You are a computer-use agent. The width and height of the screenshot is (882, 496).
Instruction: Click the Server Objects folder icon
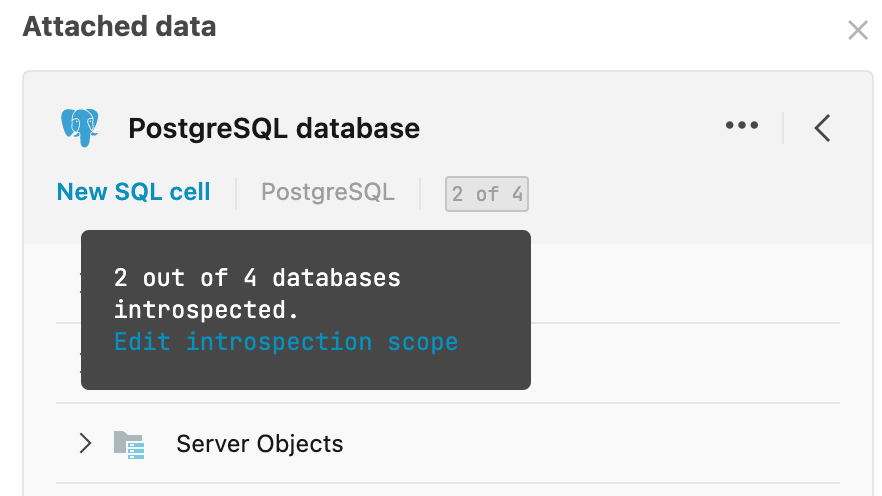coord(129,444)
